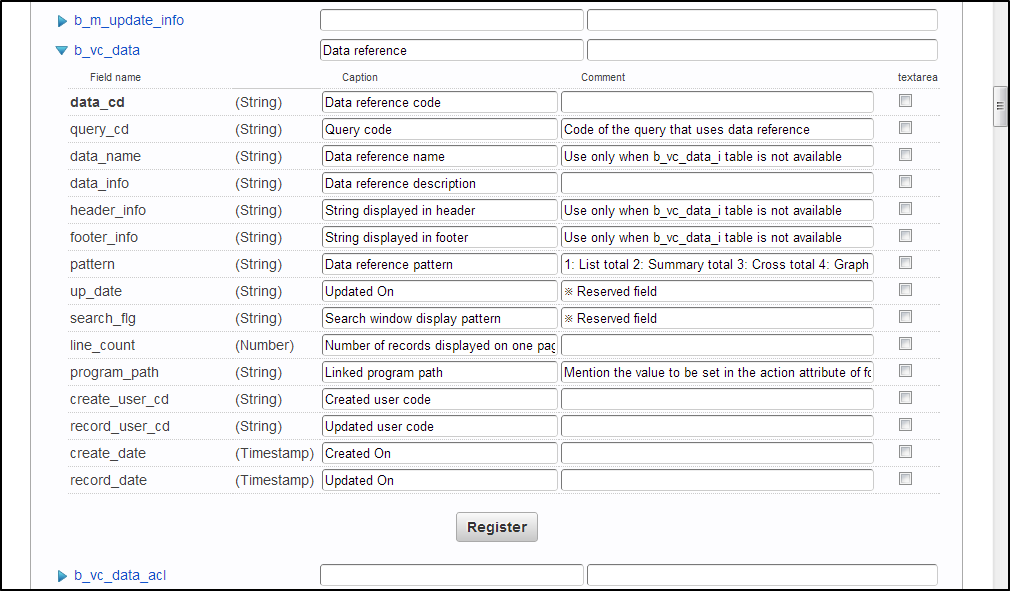Edit the line_count caption field

coord(439,345)
